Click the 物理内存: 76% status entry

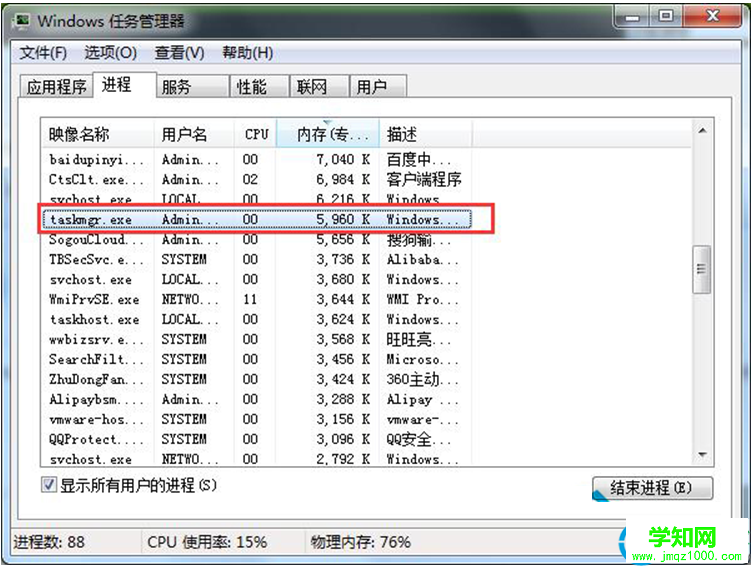pyautogui.click(x=361, y=542)
